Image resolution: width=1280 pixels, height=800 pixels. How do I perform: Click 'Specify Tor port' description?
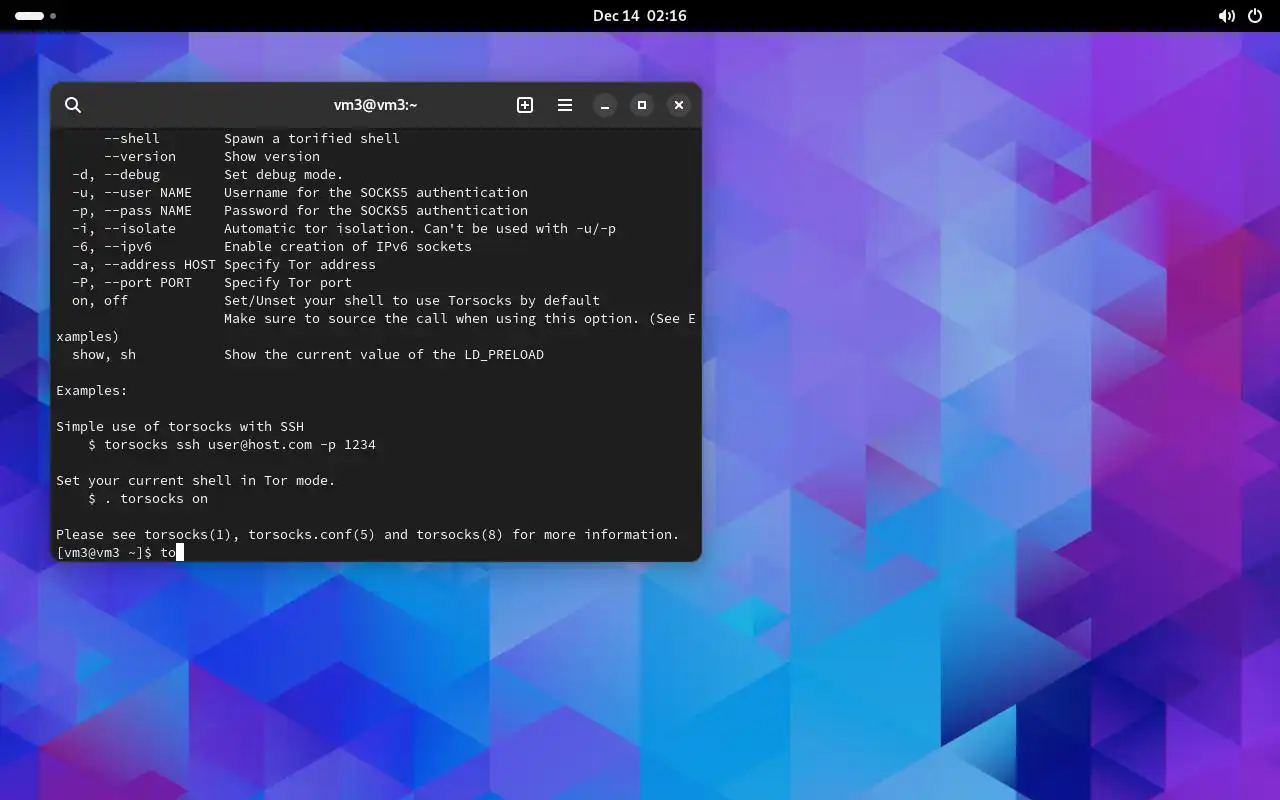pos(288,282)
